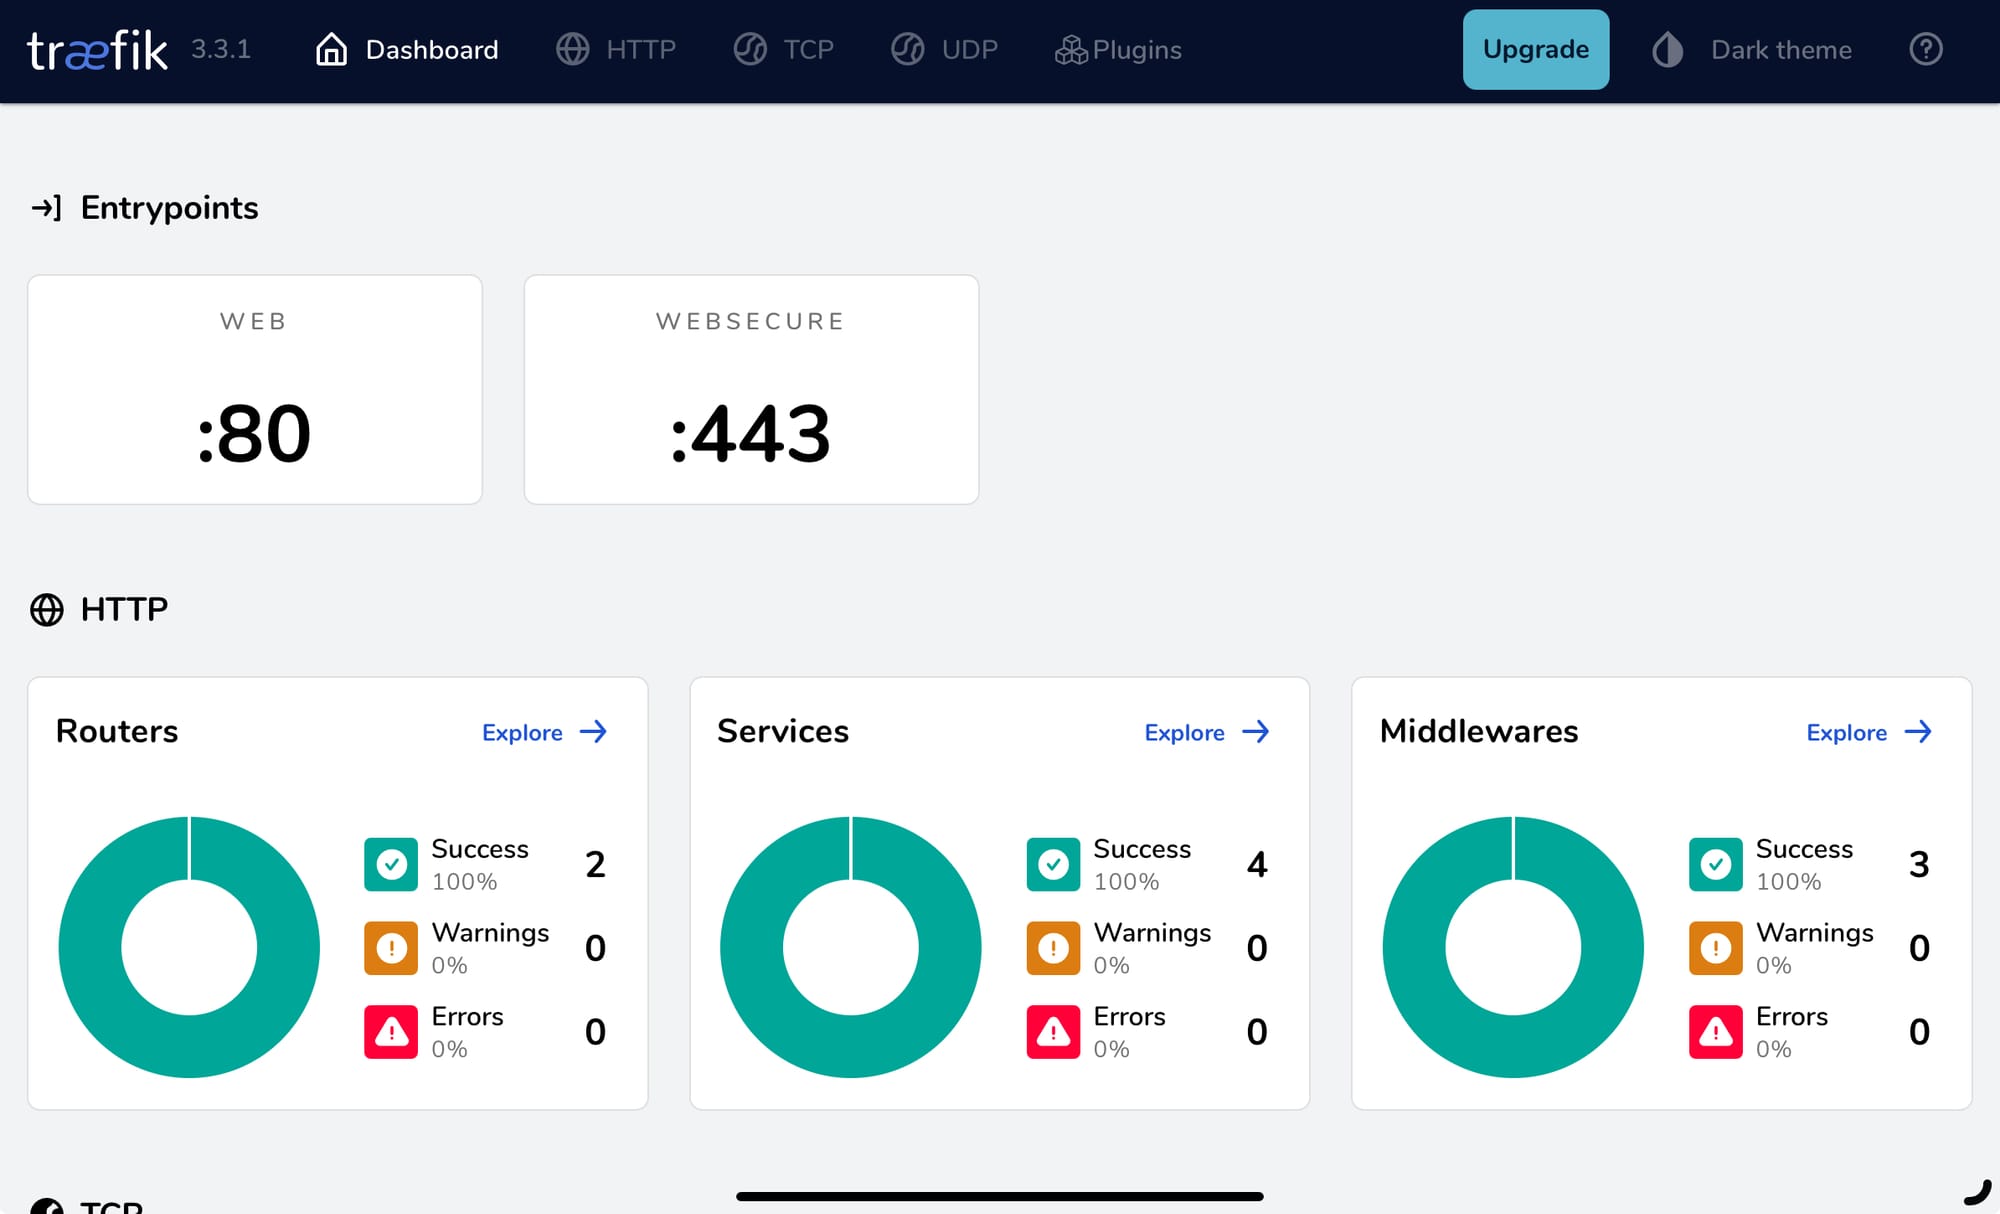Open the Dashboard tab

pyautogui.click(x=406, y=49)
